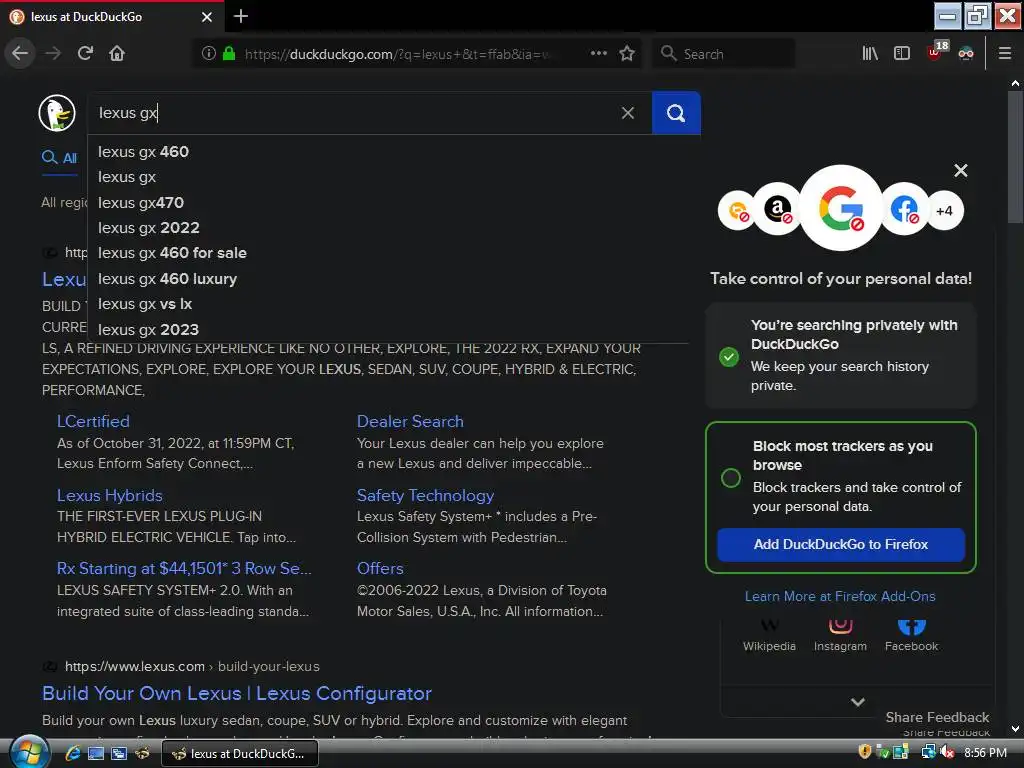Close the privacy promo panel
1024x768 pixels.
coord(961,170)
